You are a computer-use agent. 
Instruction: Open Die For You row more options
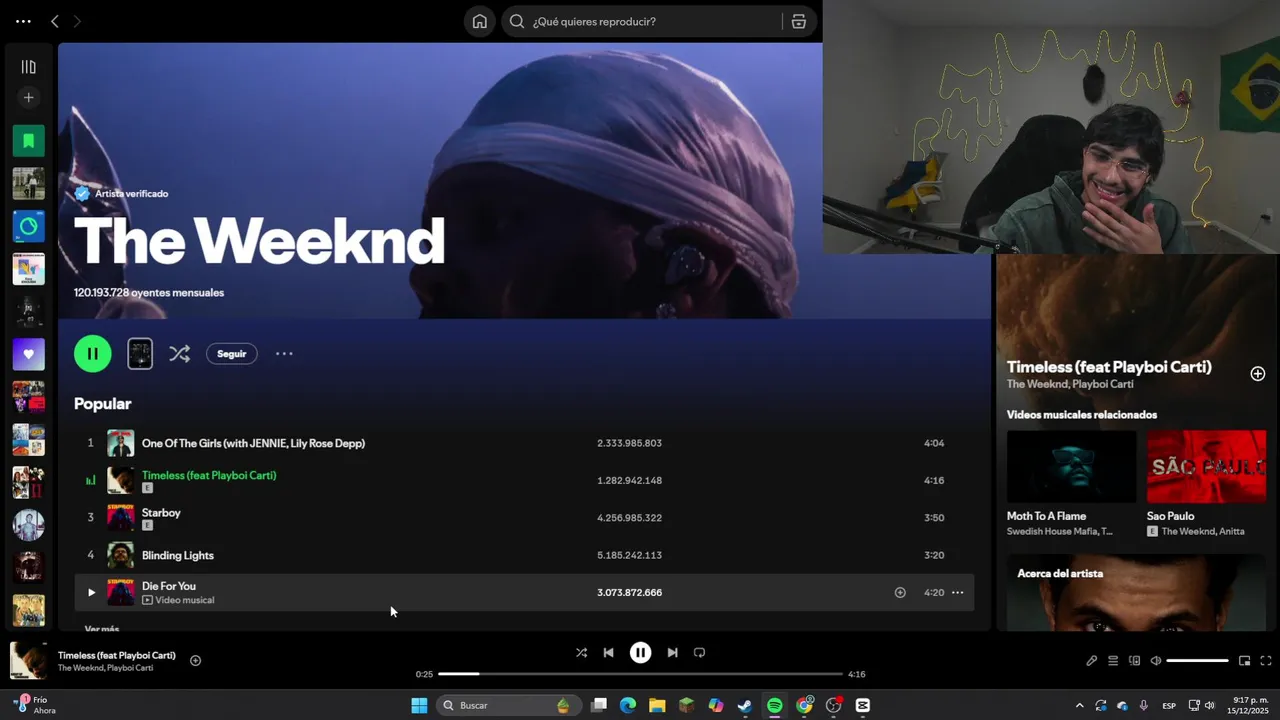coord(957,592)
